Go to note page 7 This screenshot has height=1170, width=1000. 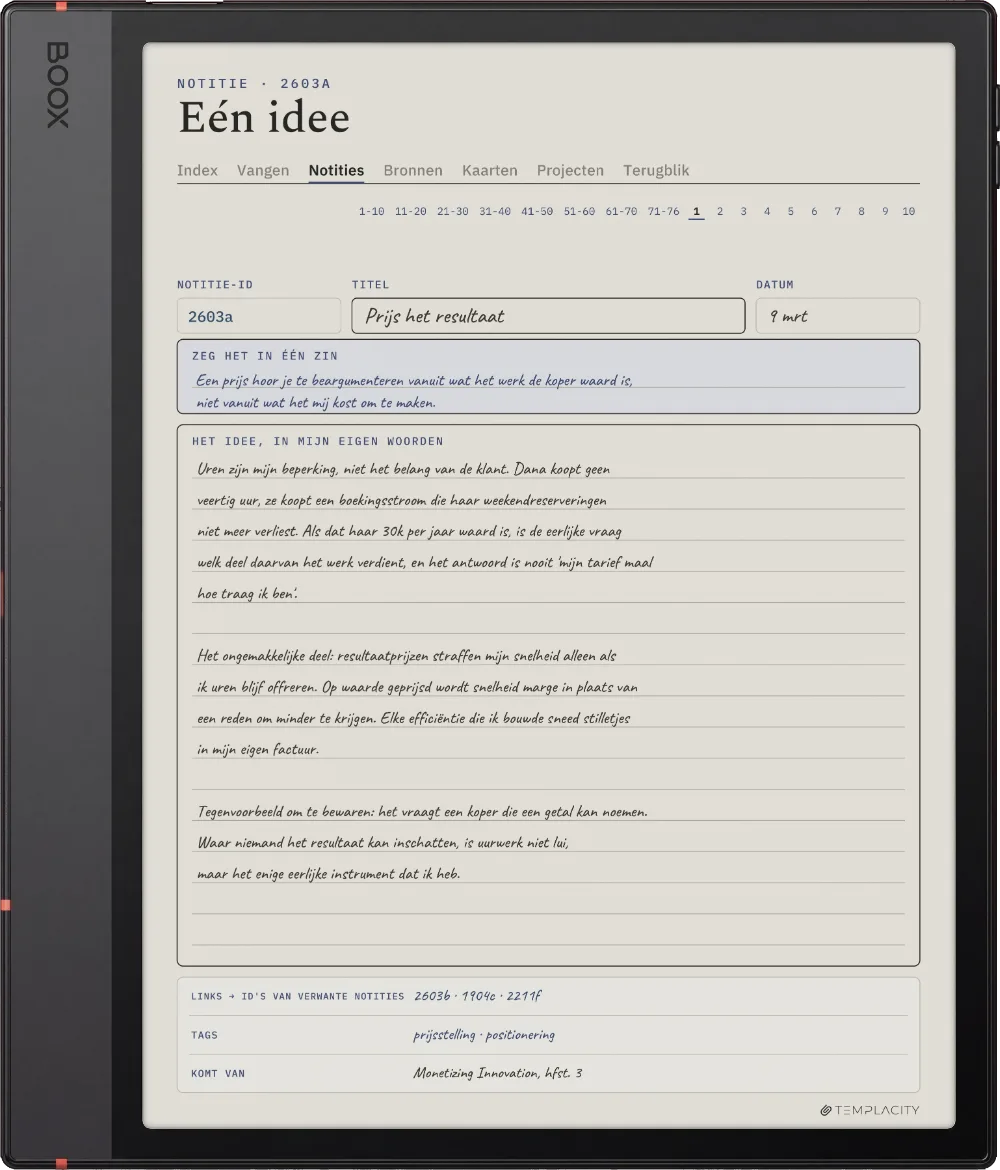(838, 211)
